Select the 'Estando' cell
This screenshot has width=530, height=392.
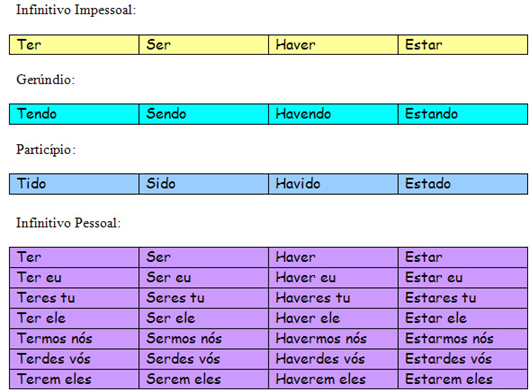coord(463,114)
